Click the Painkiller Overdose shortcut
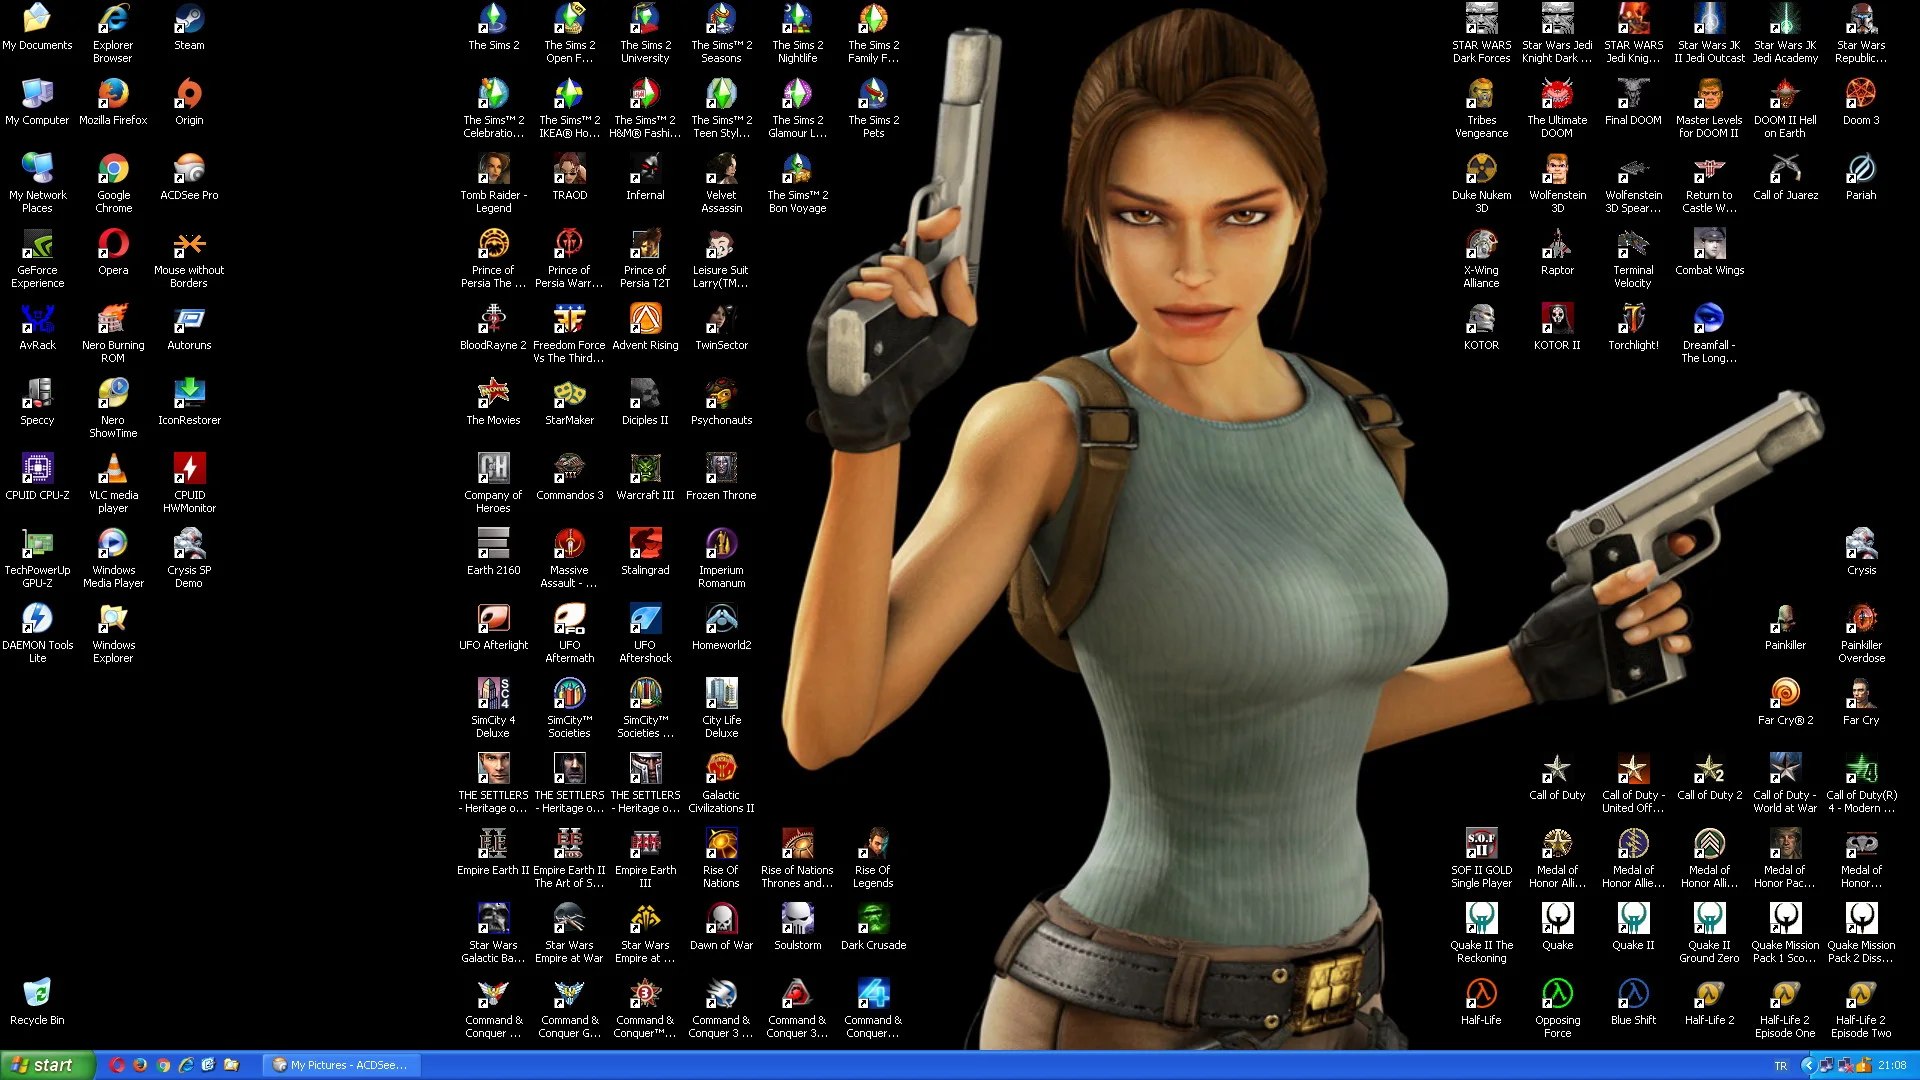 [x=1861, y=634]
